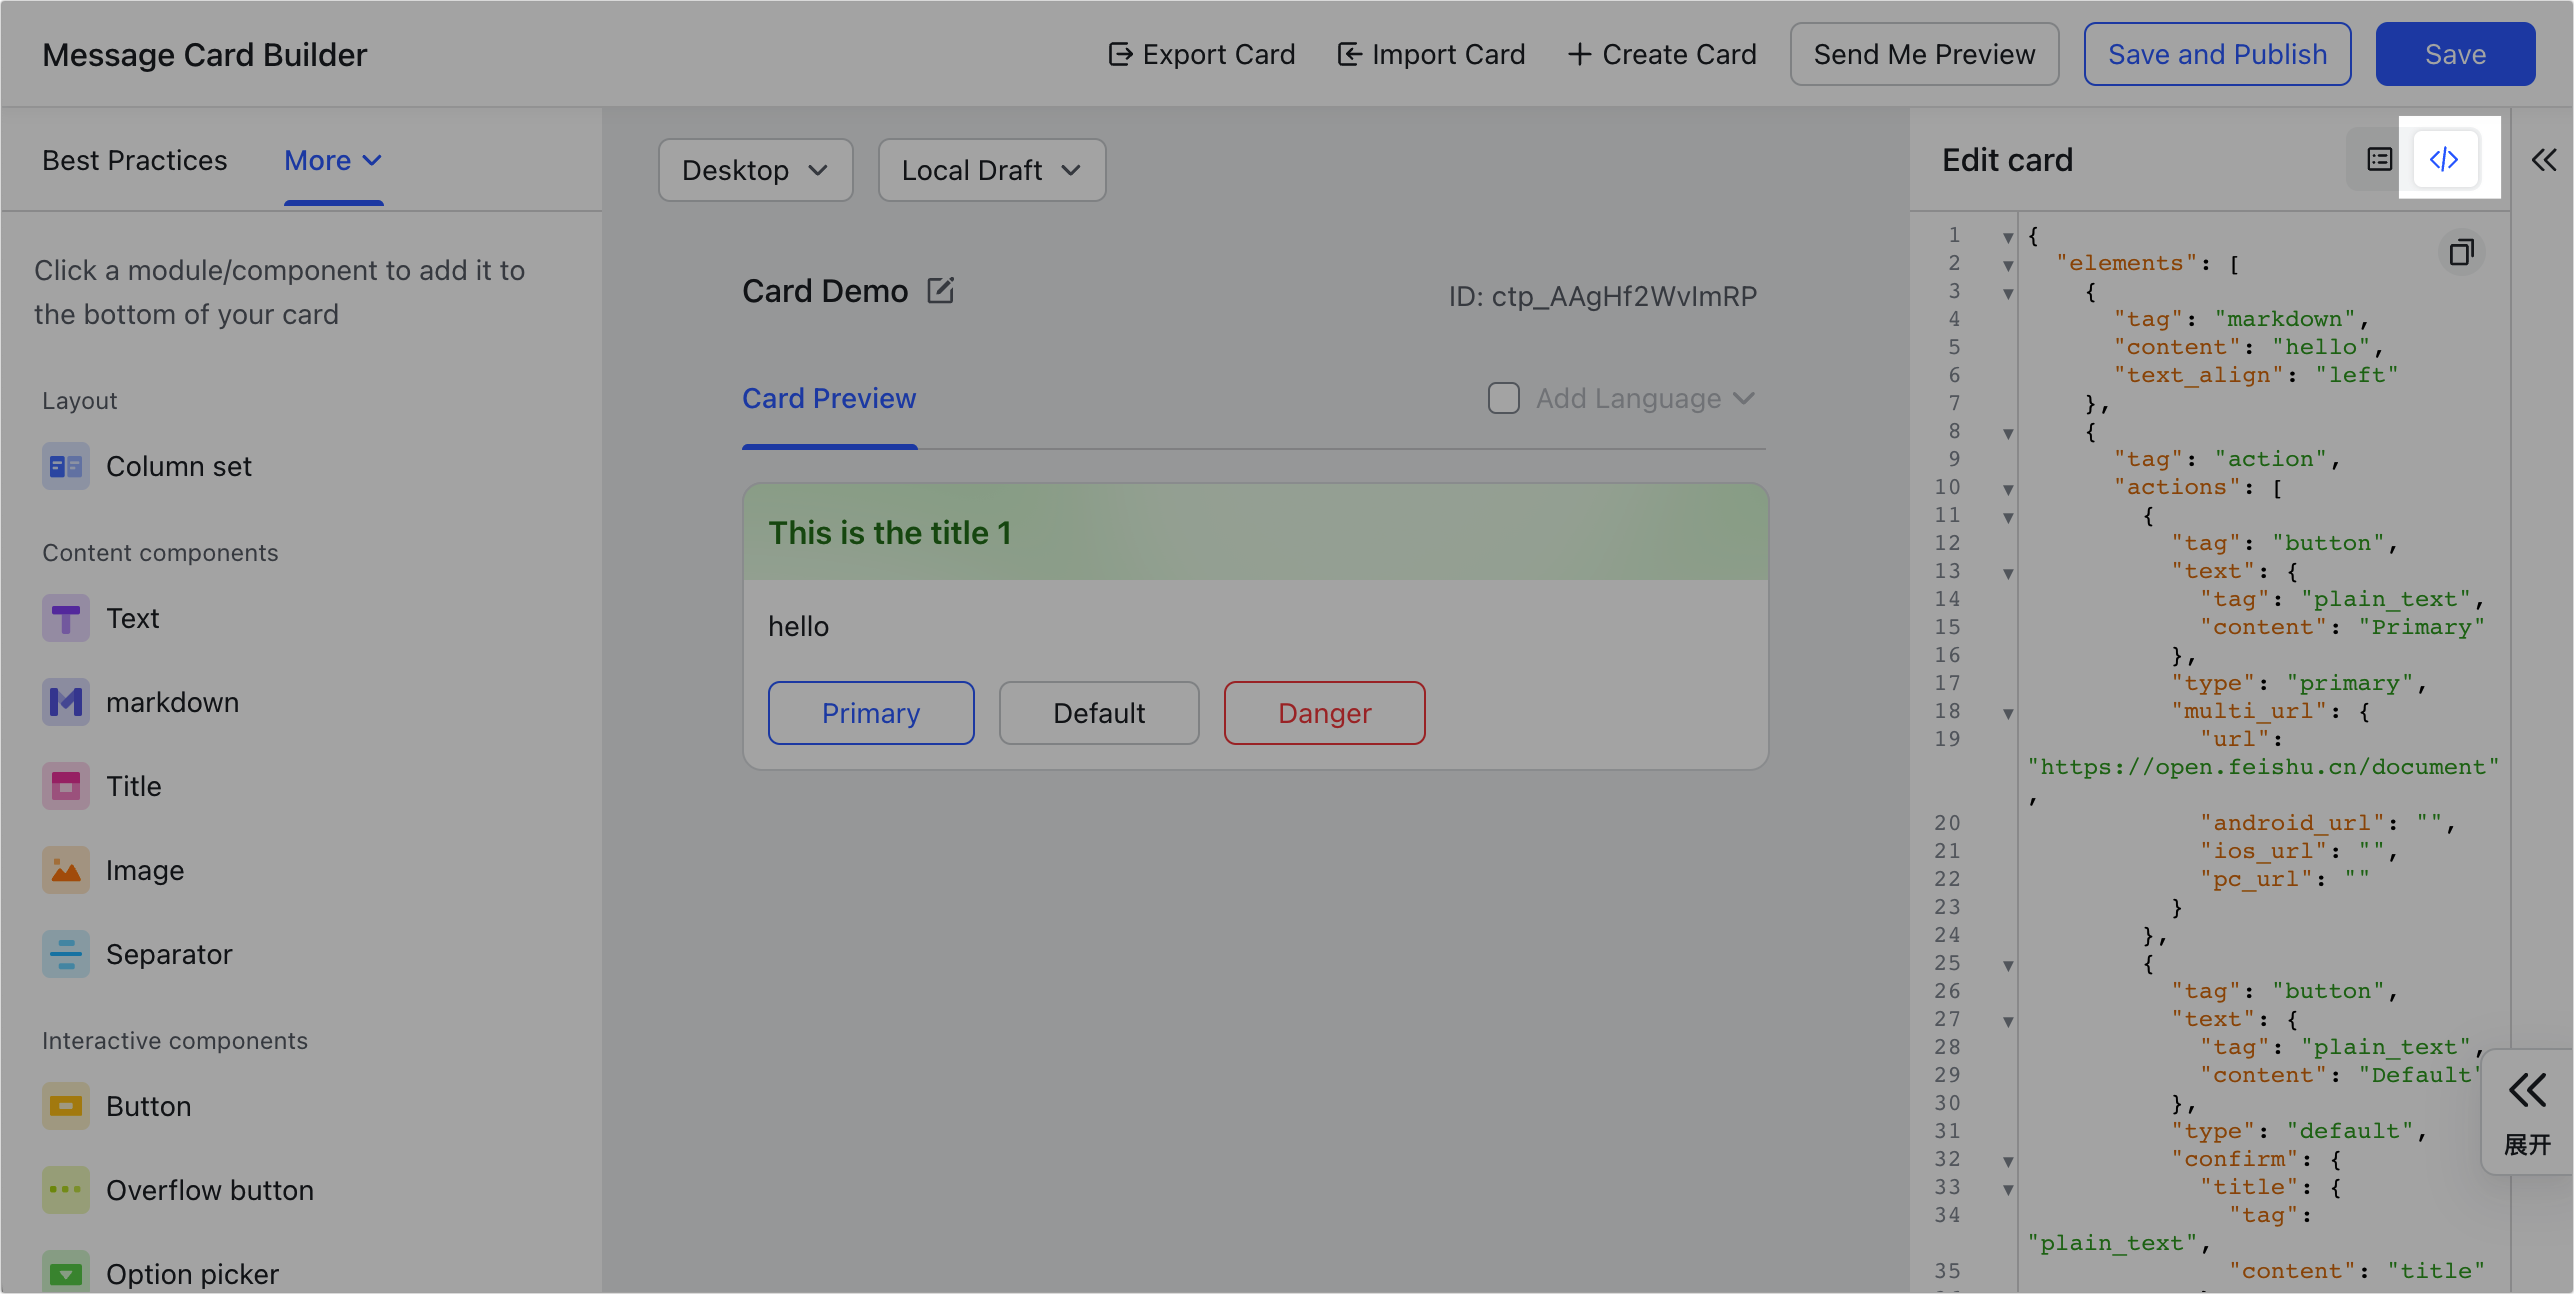Viewport: 2574px width, 1294px height.
Task: Fold the "confirm" object on line 32
Action: pos(2008,1161)
